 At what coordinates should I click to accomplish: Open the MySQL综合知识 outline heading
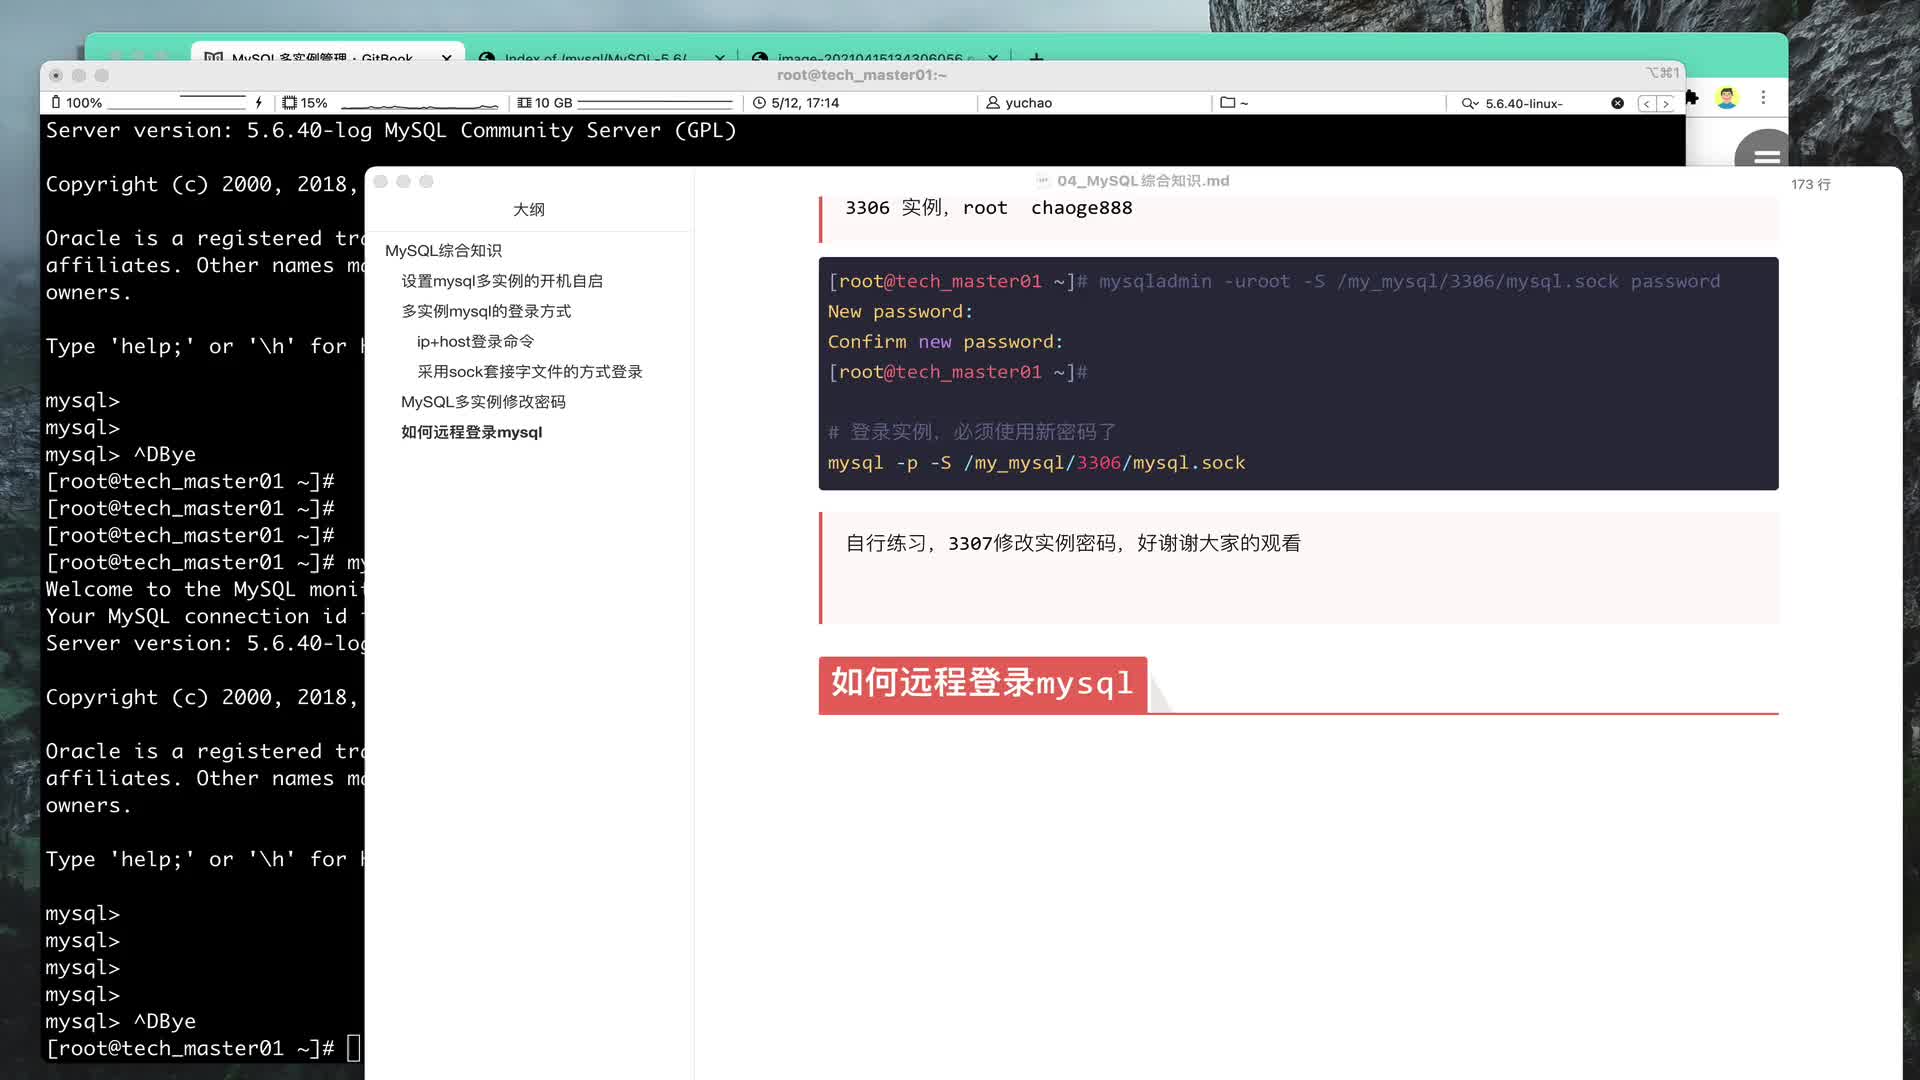443,251
